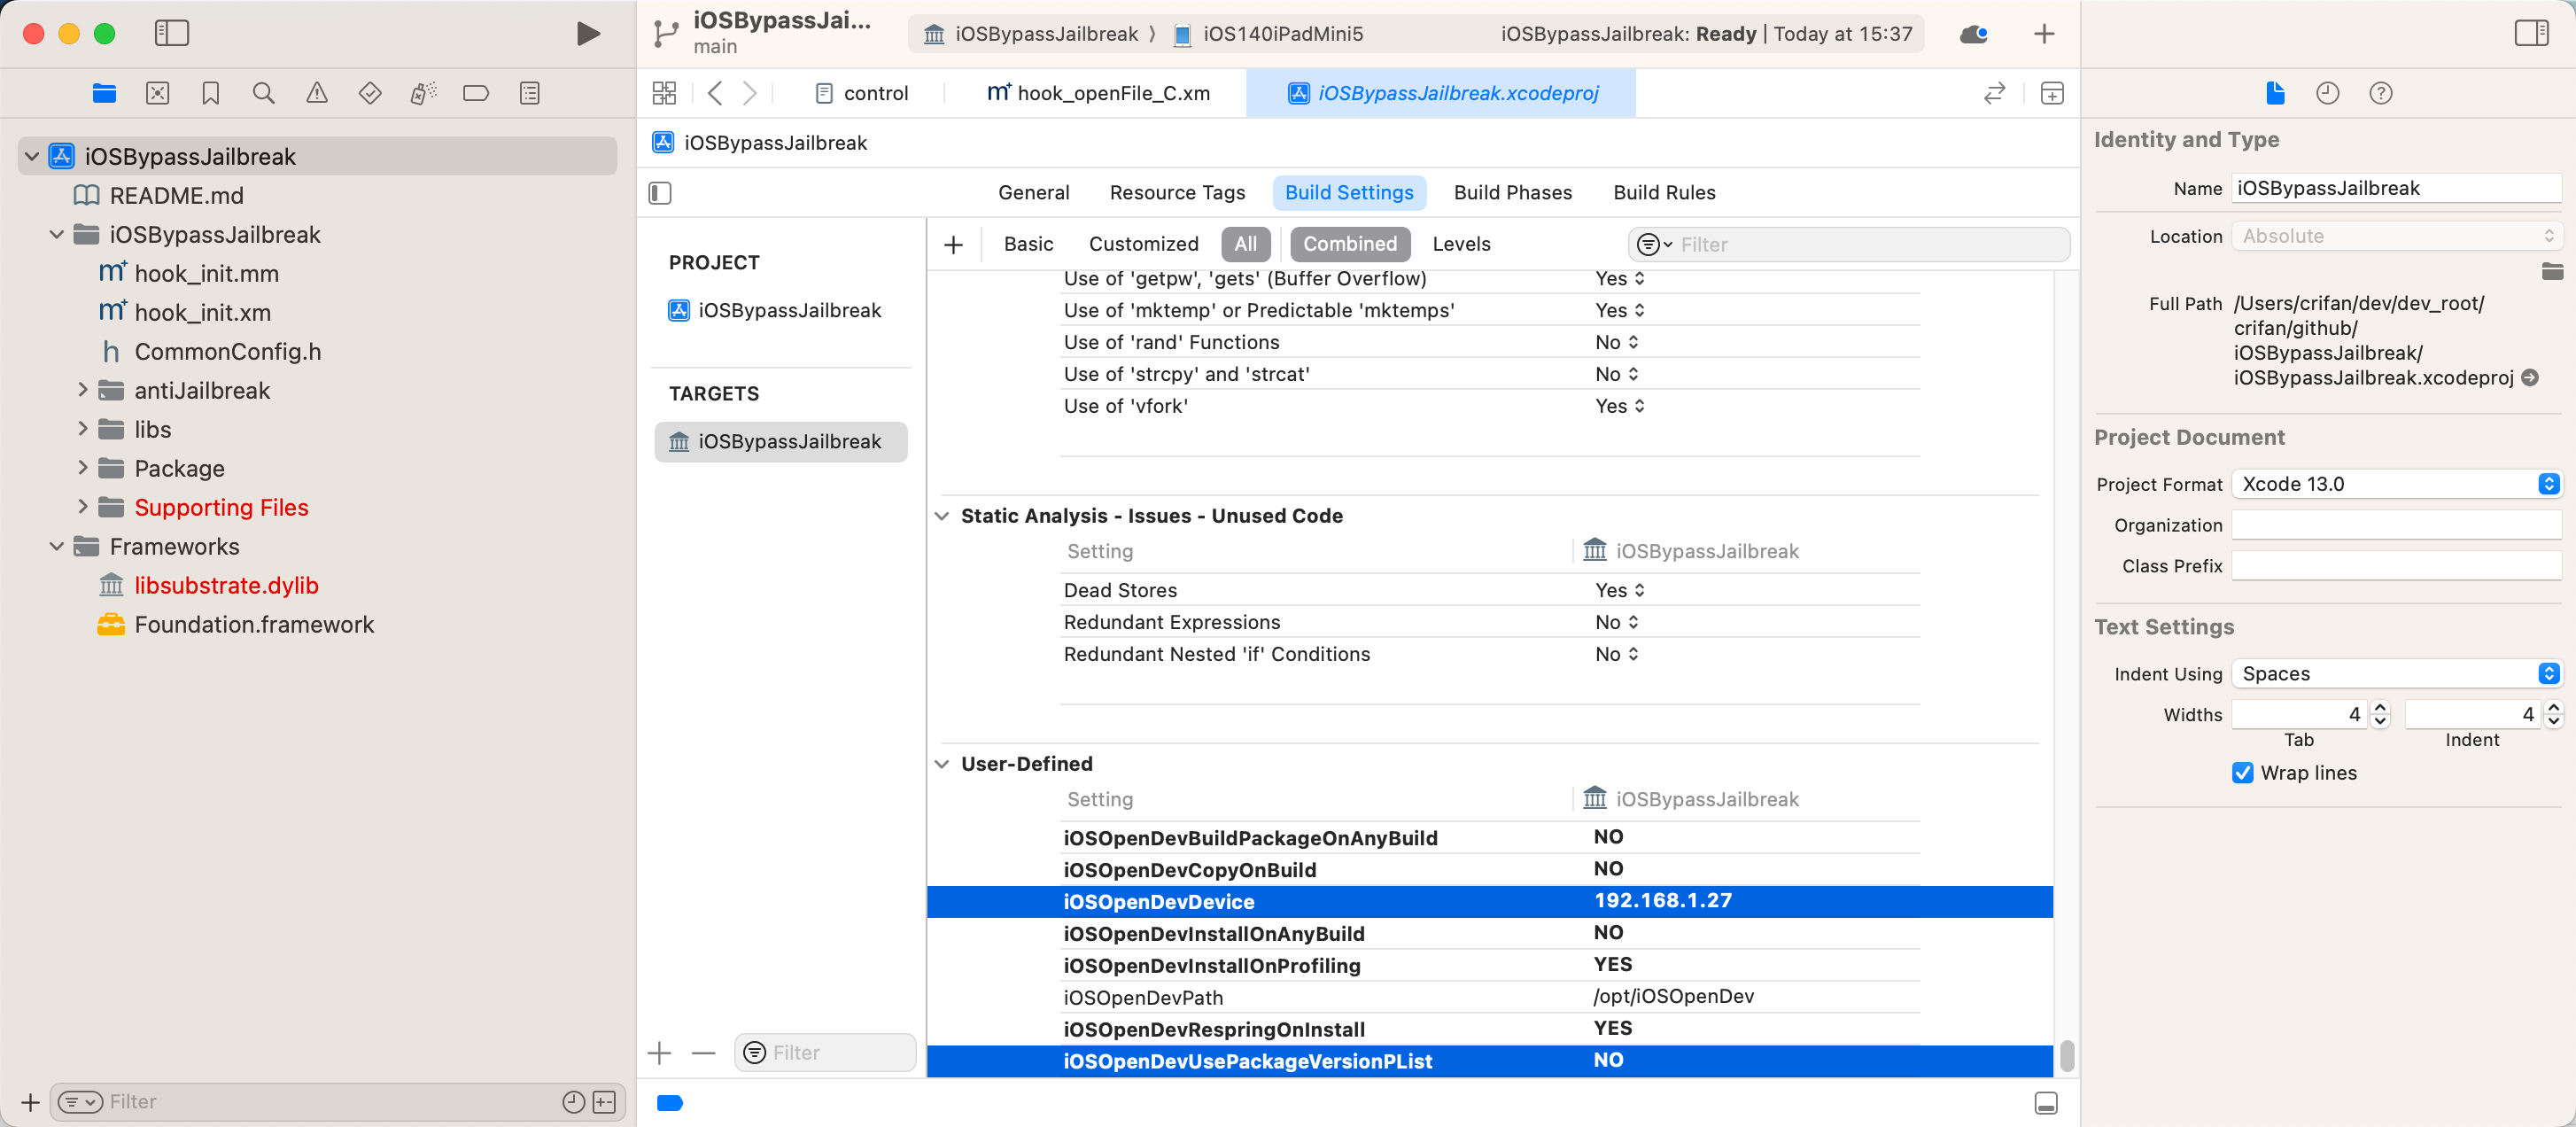2576x1127 pixels.
Task: Go forward in editor history
Action: pos(750,93)
